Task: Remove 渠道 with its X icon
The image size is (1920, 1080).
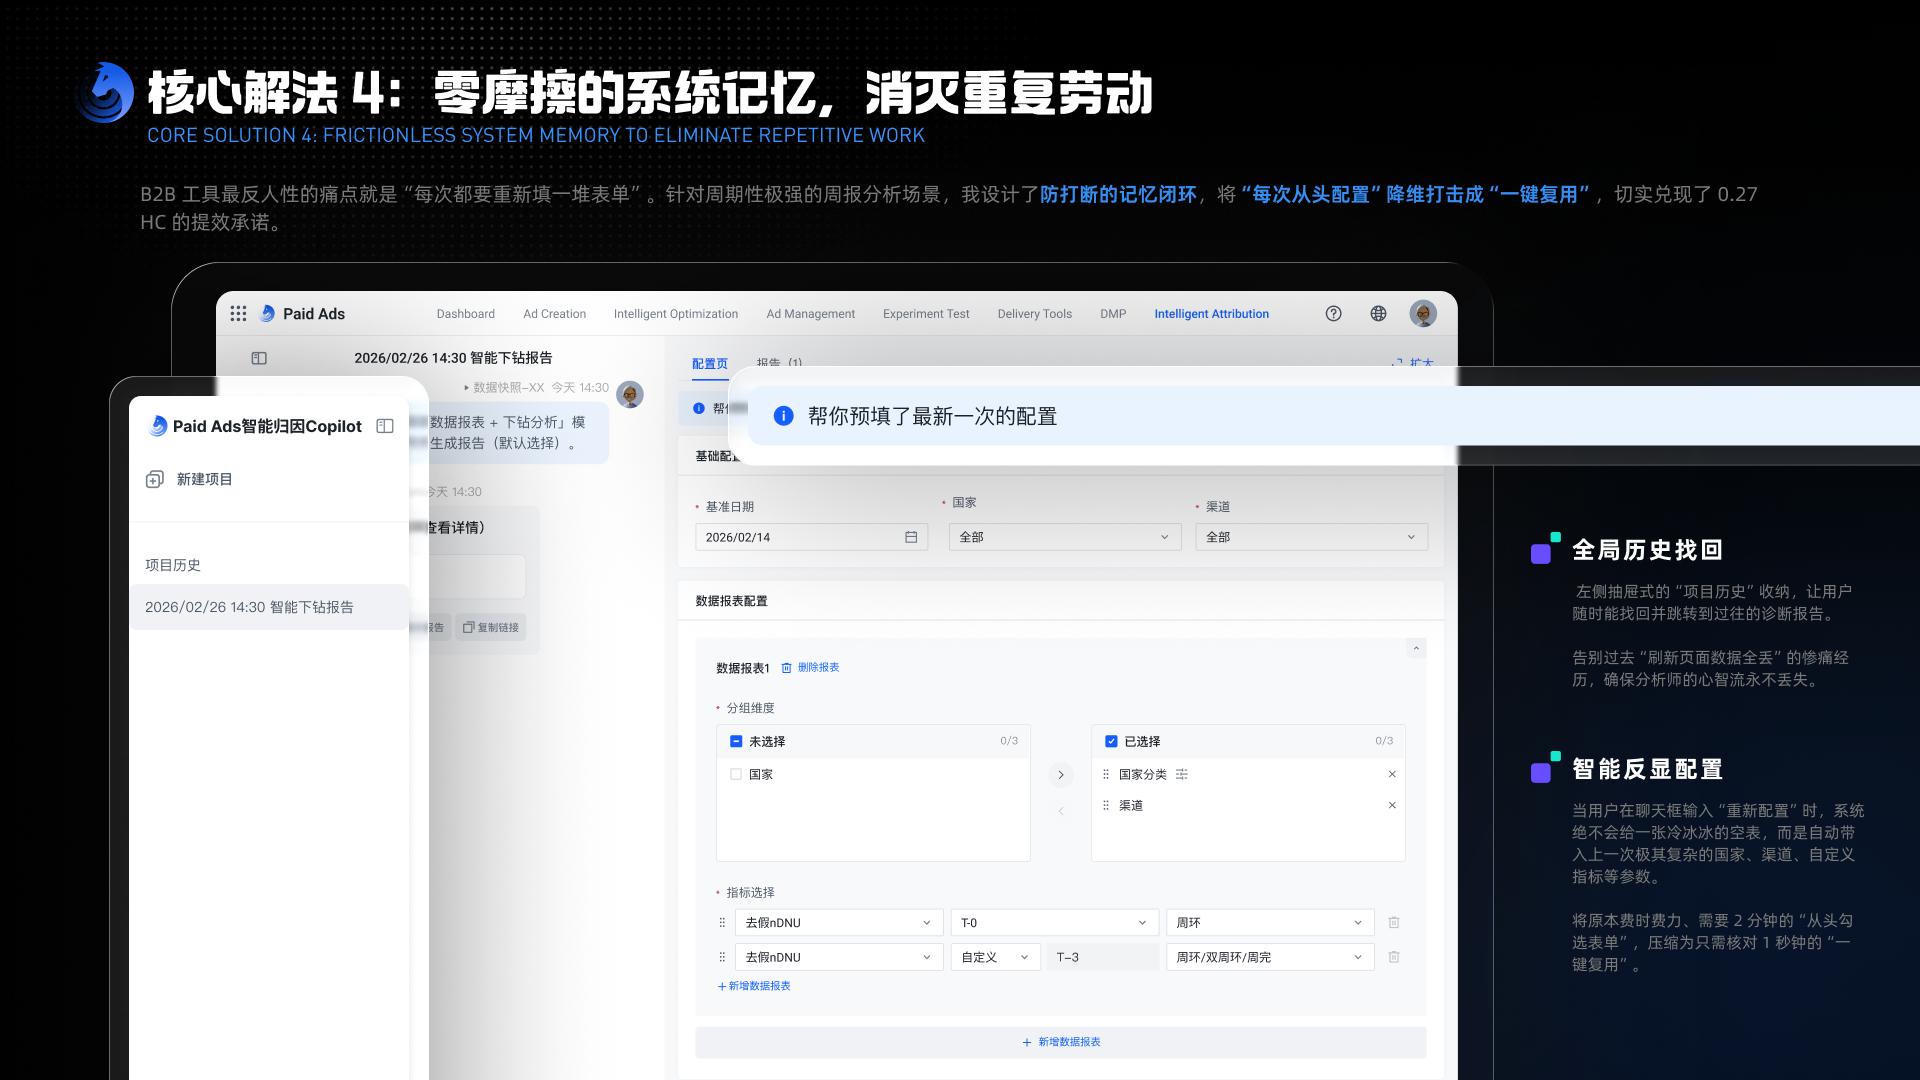Action: tap(1392, 806)
